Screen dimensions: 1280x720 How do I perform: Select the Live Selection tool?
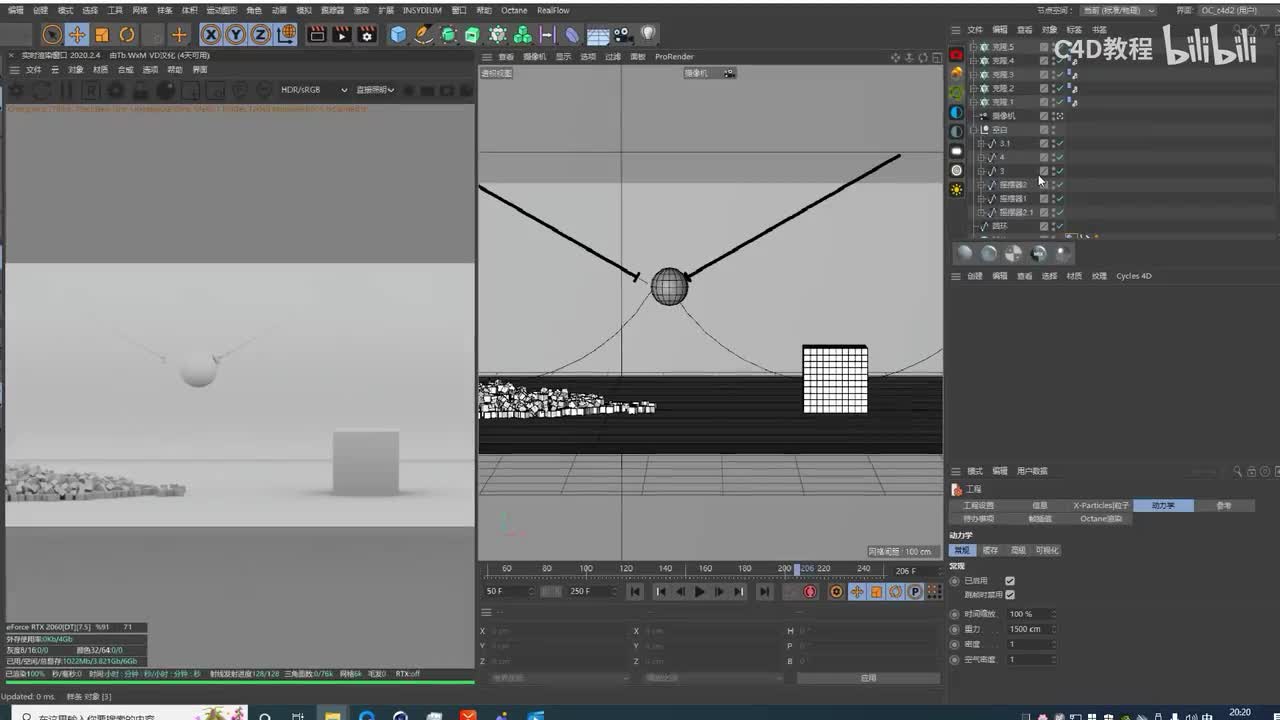point(51,35)
